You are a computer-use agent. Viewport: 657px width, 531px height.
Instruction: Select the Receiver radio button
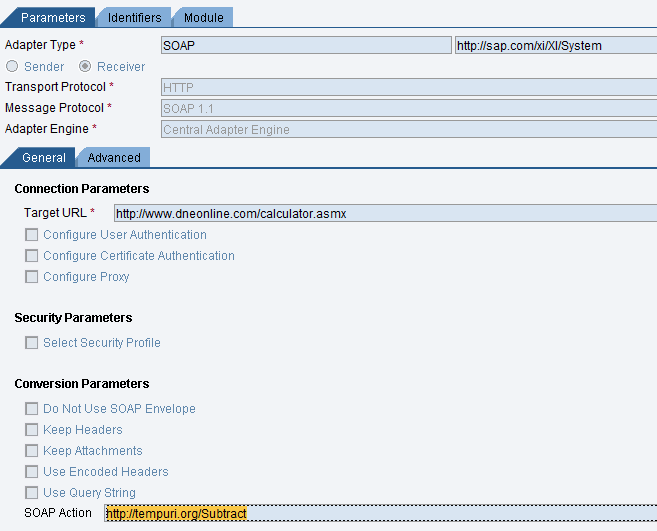pyautogui.click(x=85, y=66)
